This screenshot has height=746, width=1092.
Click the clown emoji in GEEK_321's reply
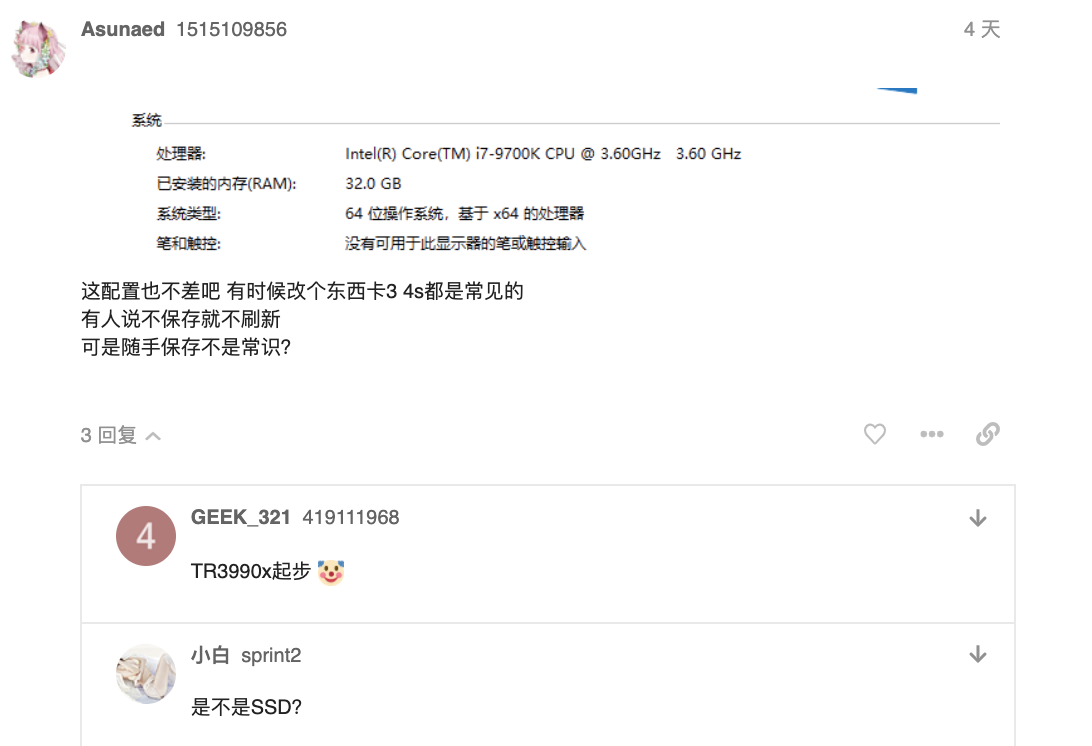pos(331,572)
